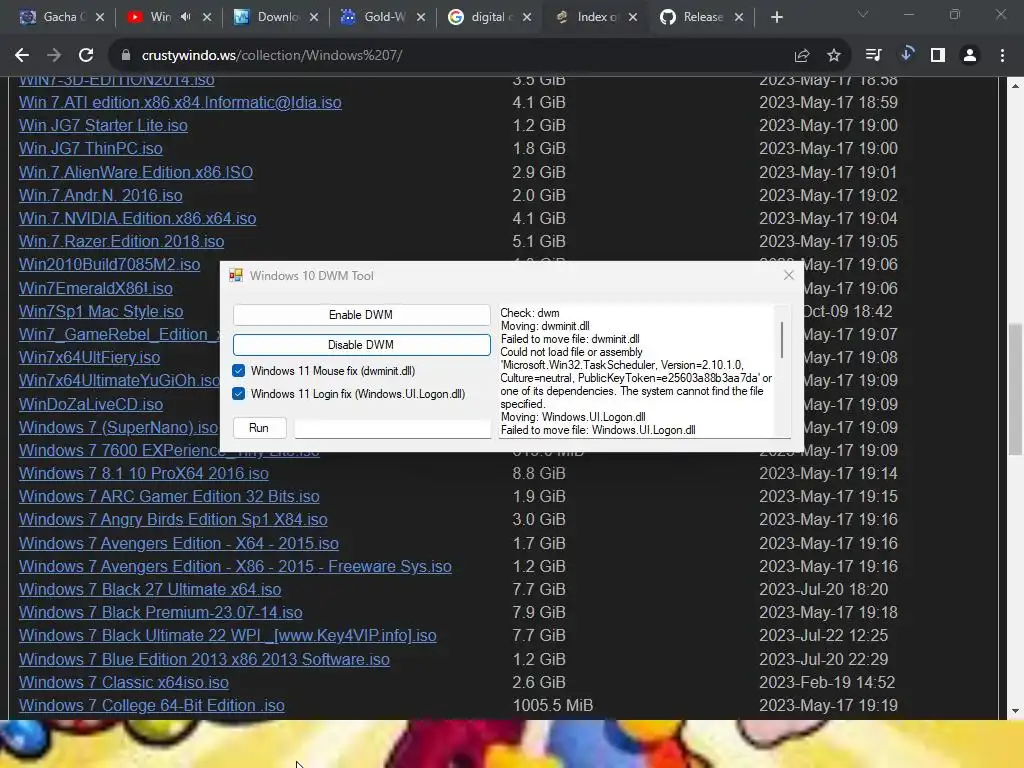Click the browser forward arrow
Image resolution: width=1024 pixels, height=768 pixels.
(x=54, y=56)
